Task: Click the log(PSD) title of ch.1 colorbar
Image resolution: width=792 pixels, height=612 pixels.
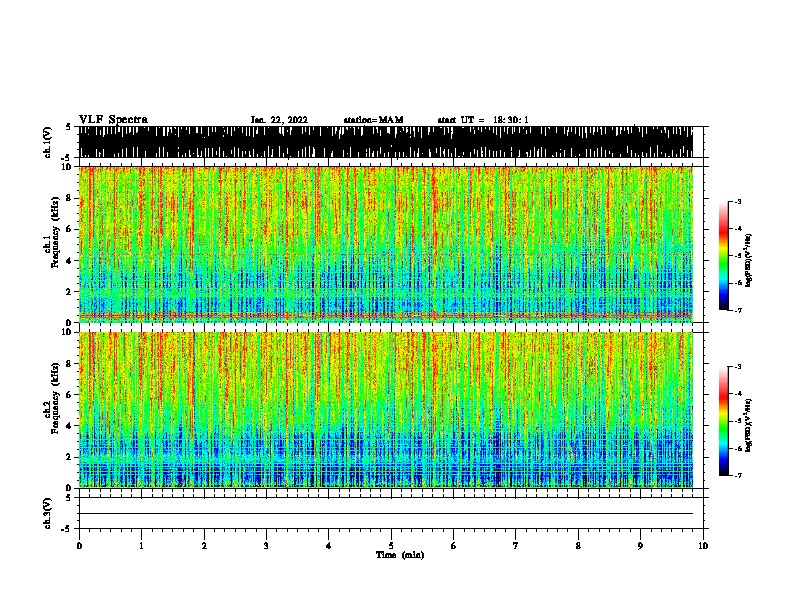Action: [749, 260]
